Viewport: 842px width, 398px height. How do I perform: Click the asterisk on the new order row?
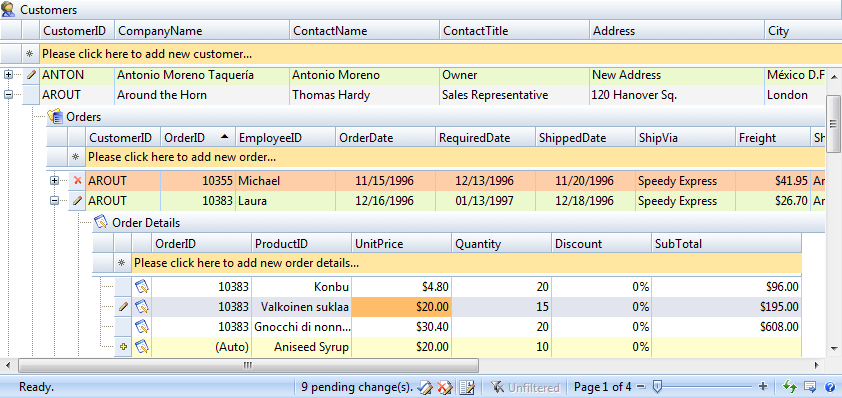coord(76,157)
